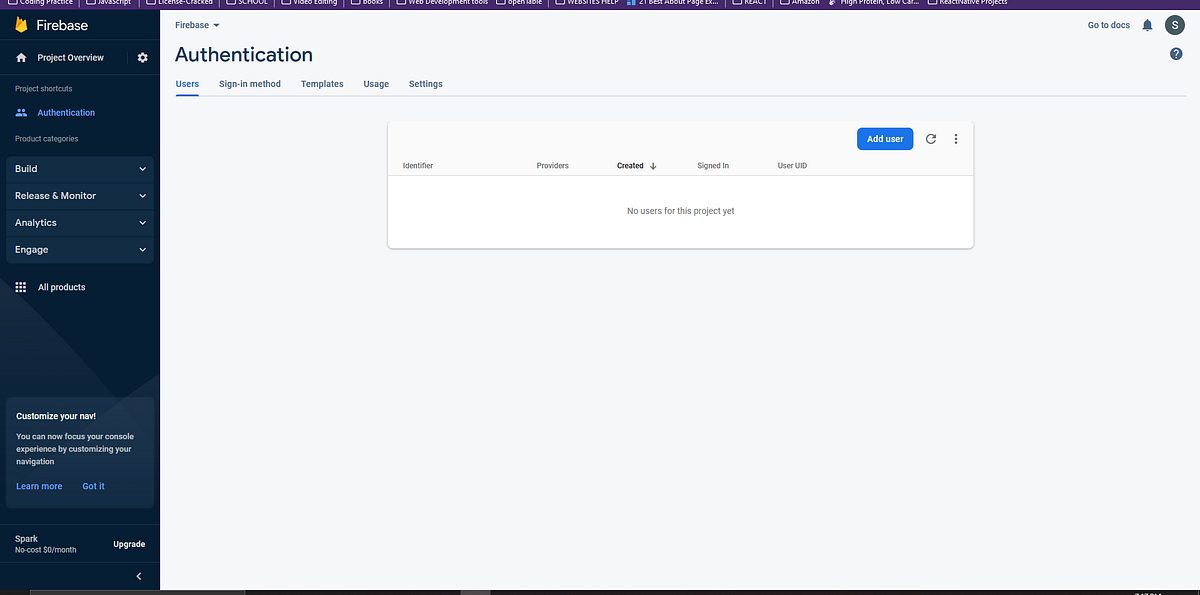
Task: Open Project Overview in sidebar
Action: (70, 58)
